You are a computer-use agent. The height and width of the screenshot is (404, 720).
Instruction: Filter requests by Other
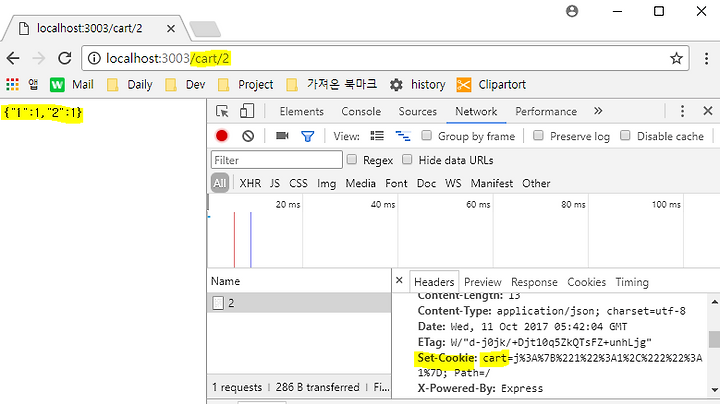pos(536,183)
